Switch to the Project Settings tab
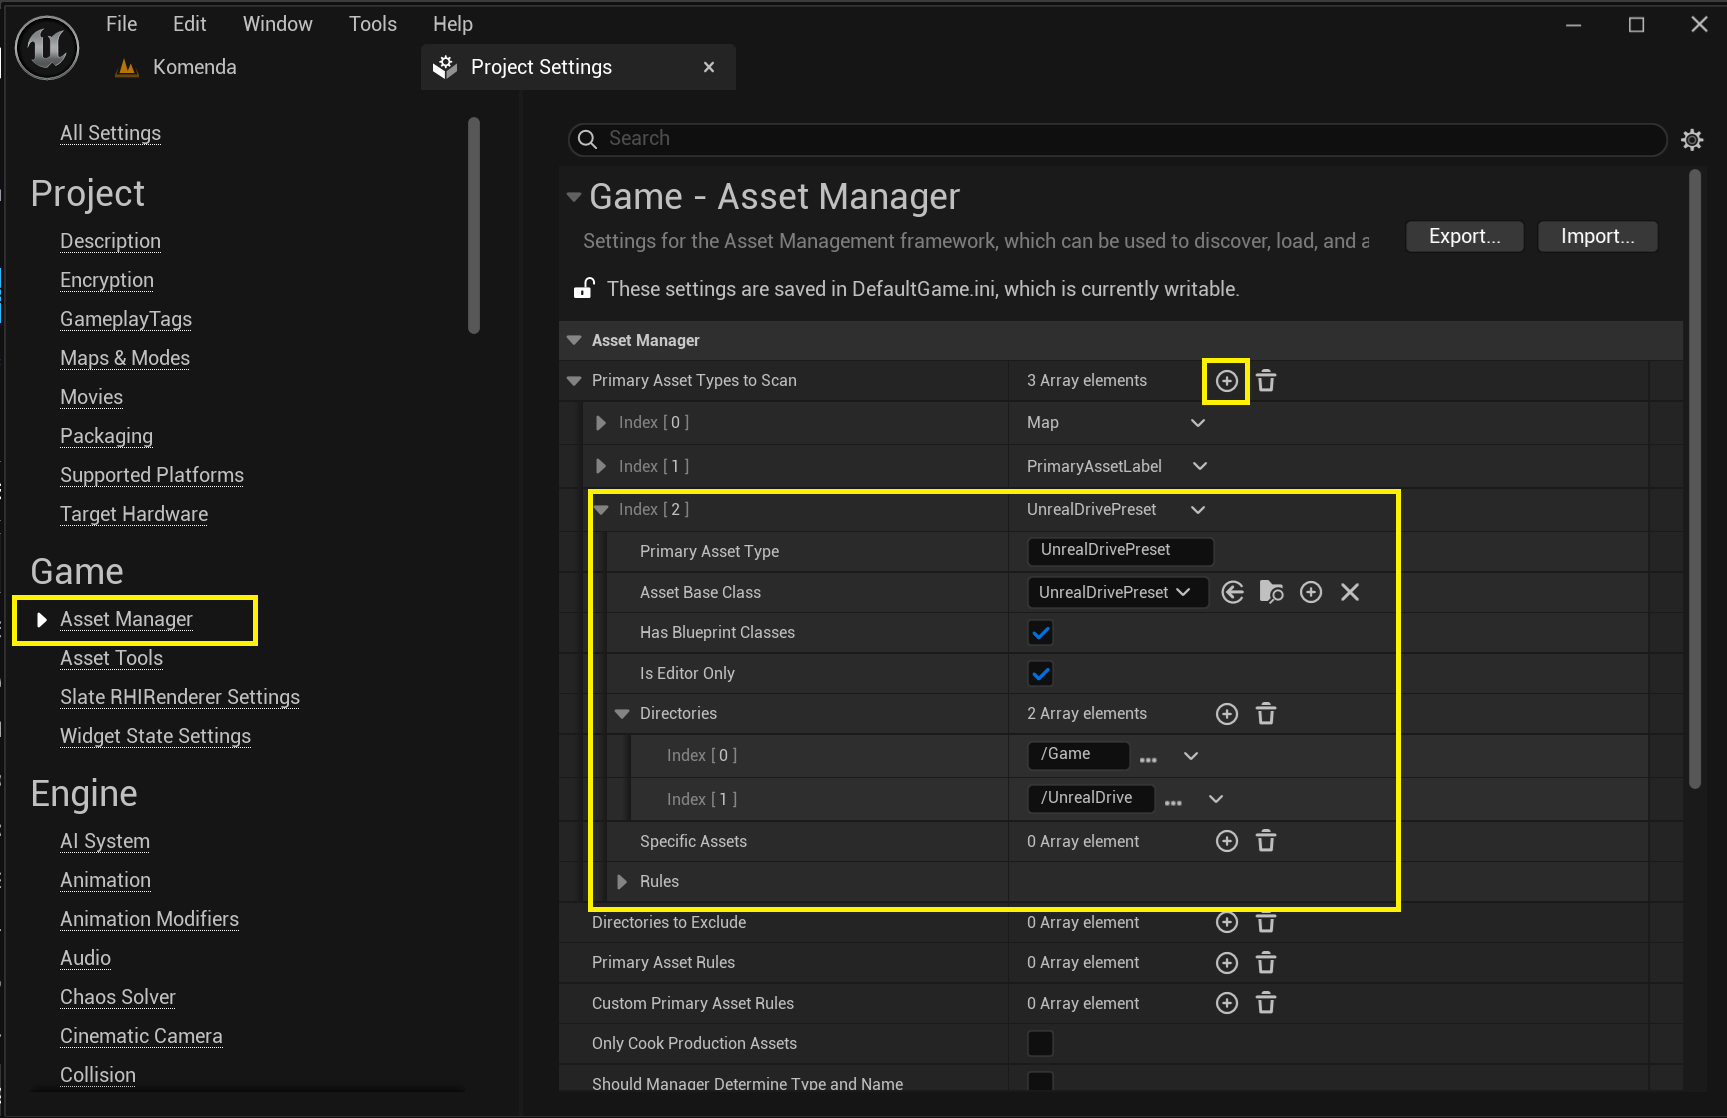Screen dimensions: 1727x1118 point(578,67)
